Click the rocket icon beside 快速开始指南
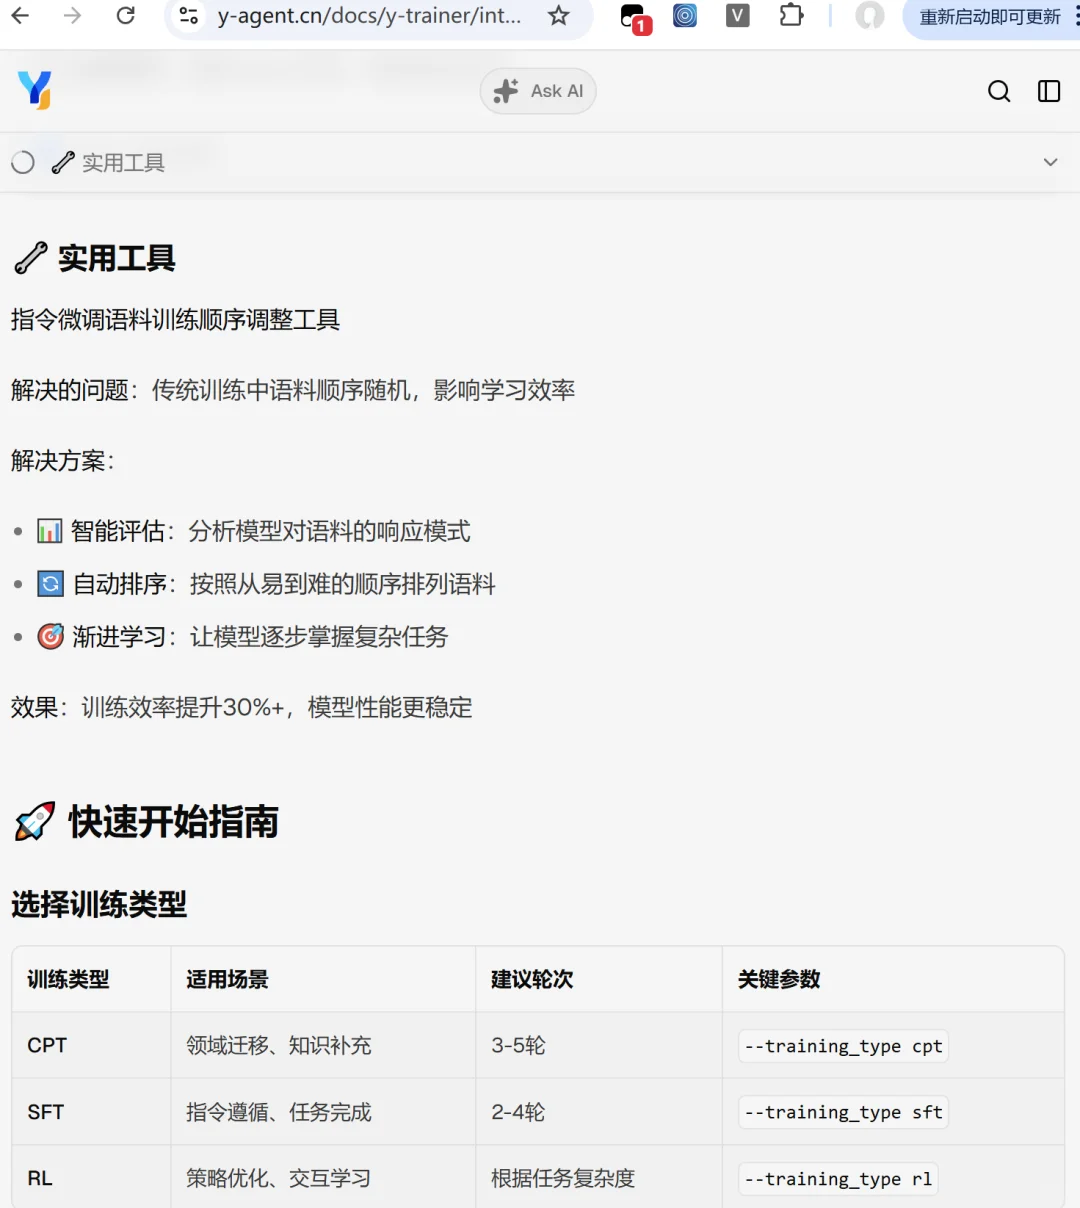The height and width of the screenshot is (1208, 1080). (33, 822)
